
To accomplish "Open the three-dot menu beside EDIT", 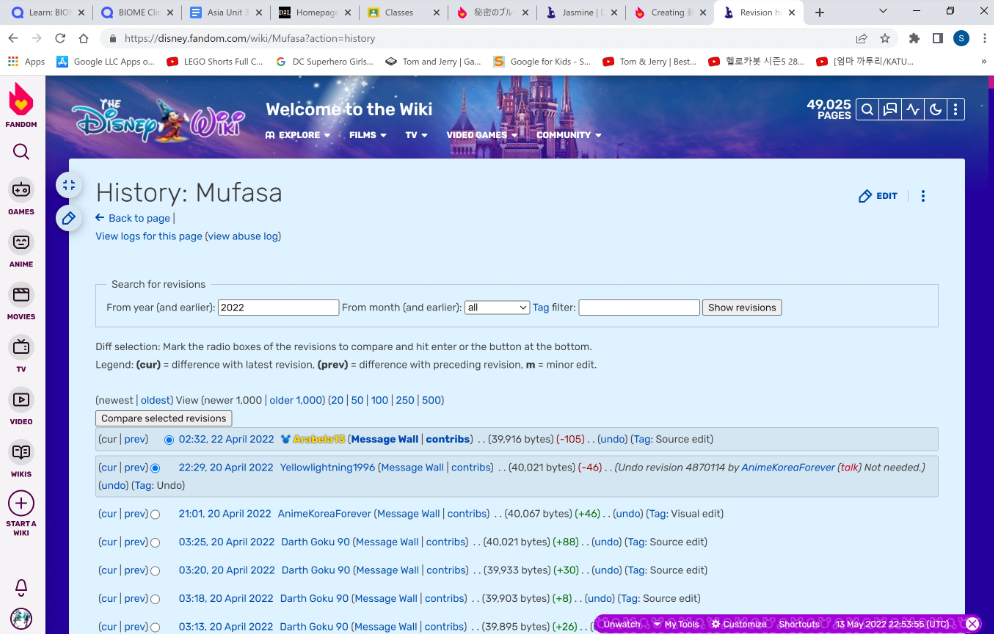I will point(922,196).
